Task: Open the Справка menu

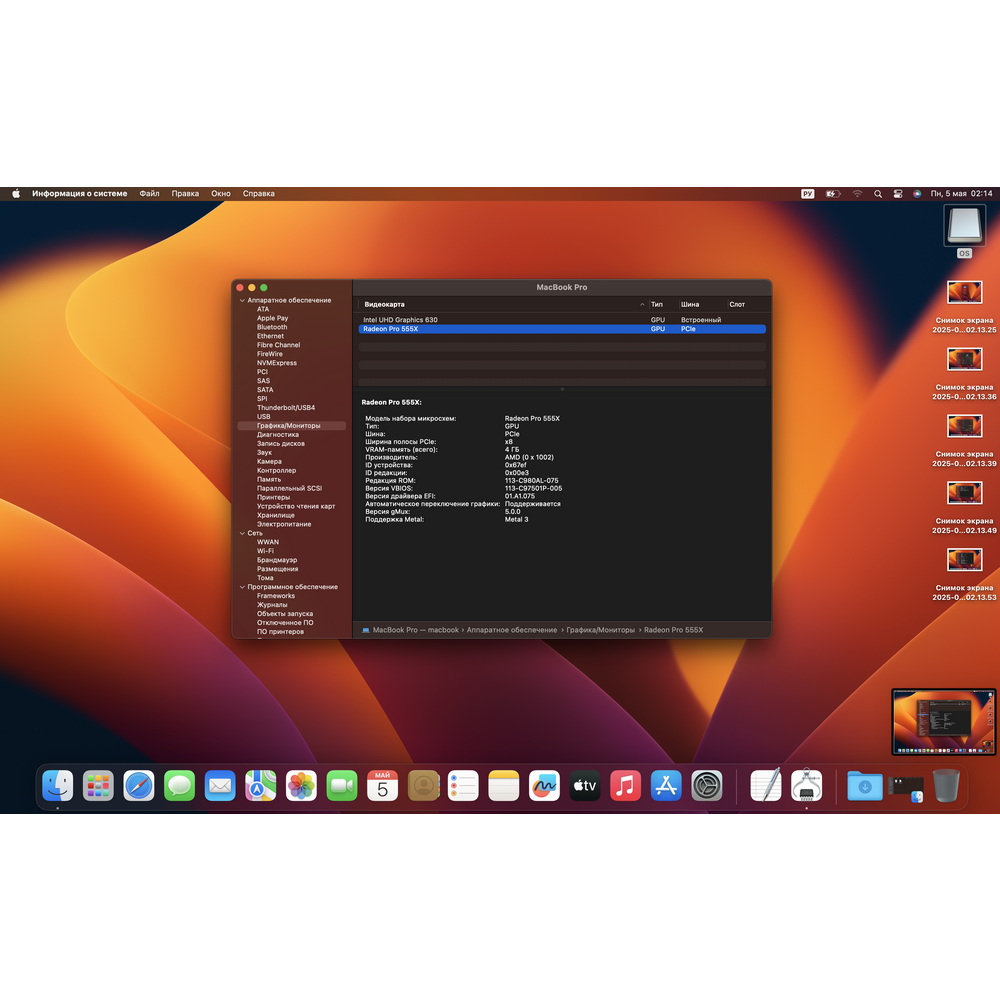Action: coord(258,193)
